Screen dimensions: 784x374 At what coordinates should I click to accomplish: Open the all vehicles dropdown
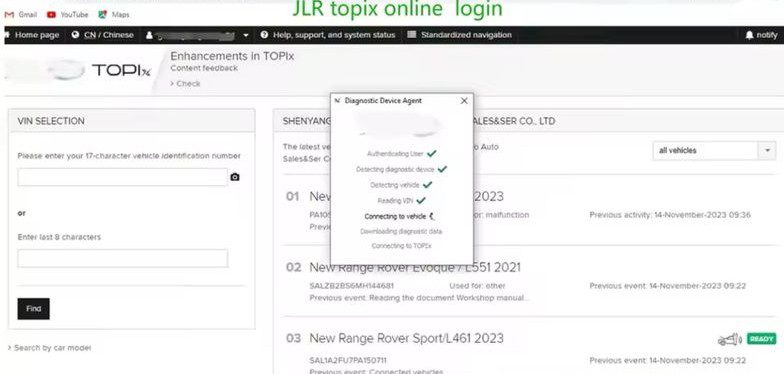[714, 150]
